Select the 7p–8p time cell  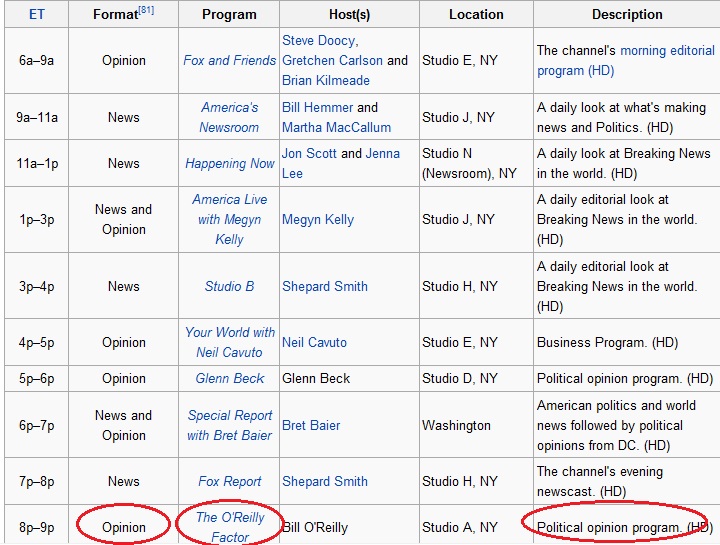coord(36,481)
